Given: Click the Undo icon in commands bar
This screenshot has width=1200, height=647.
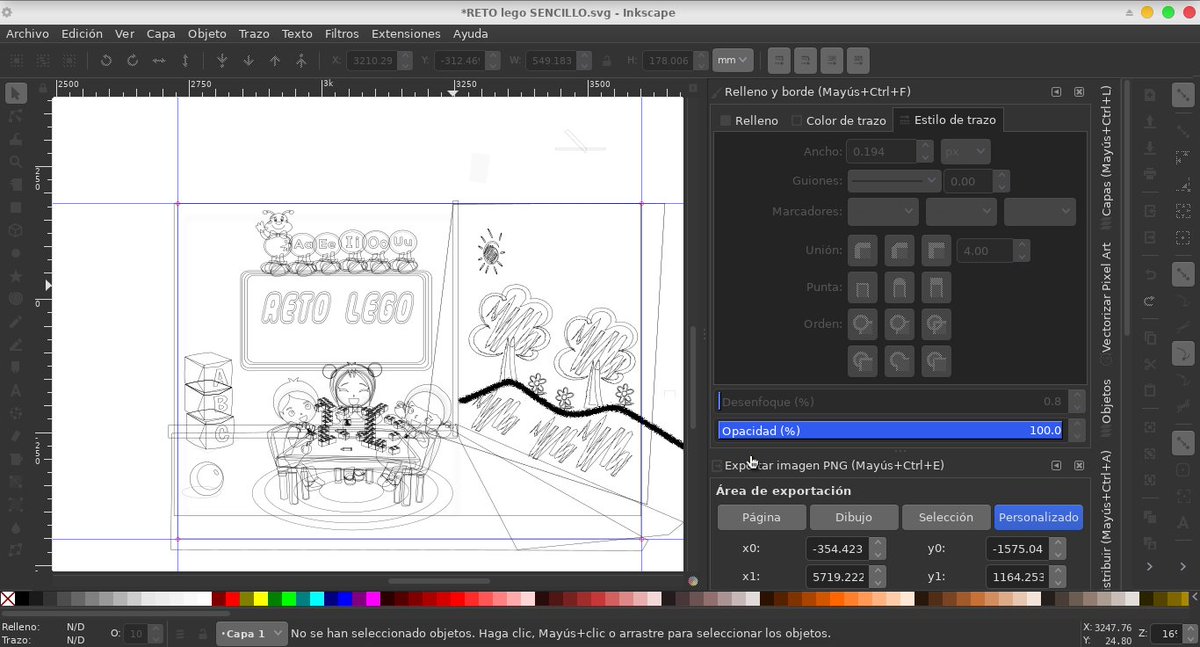Looking at the screenshot, I should 1150,274.
